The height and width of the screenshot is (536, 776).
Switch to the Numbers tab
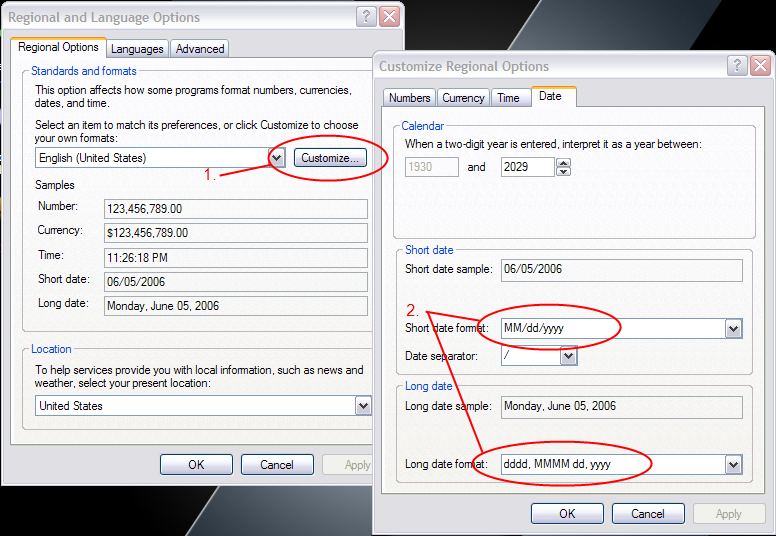(x=409, y=98)
